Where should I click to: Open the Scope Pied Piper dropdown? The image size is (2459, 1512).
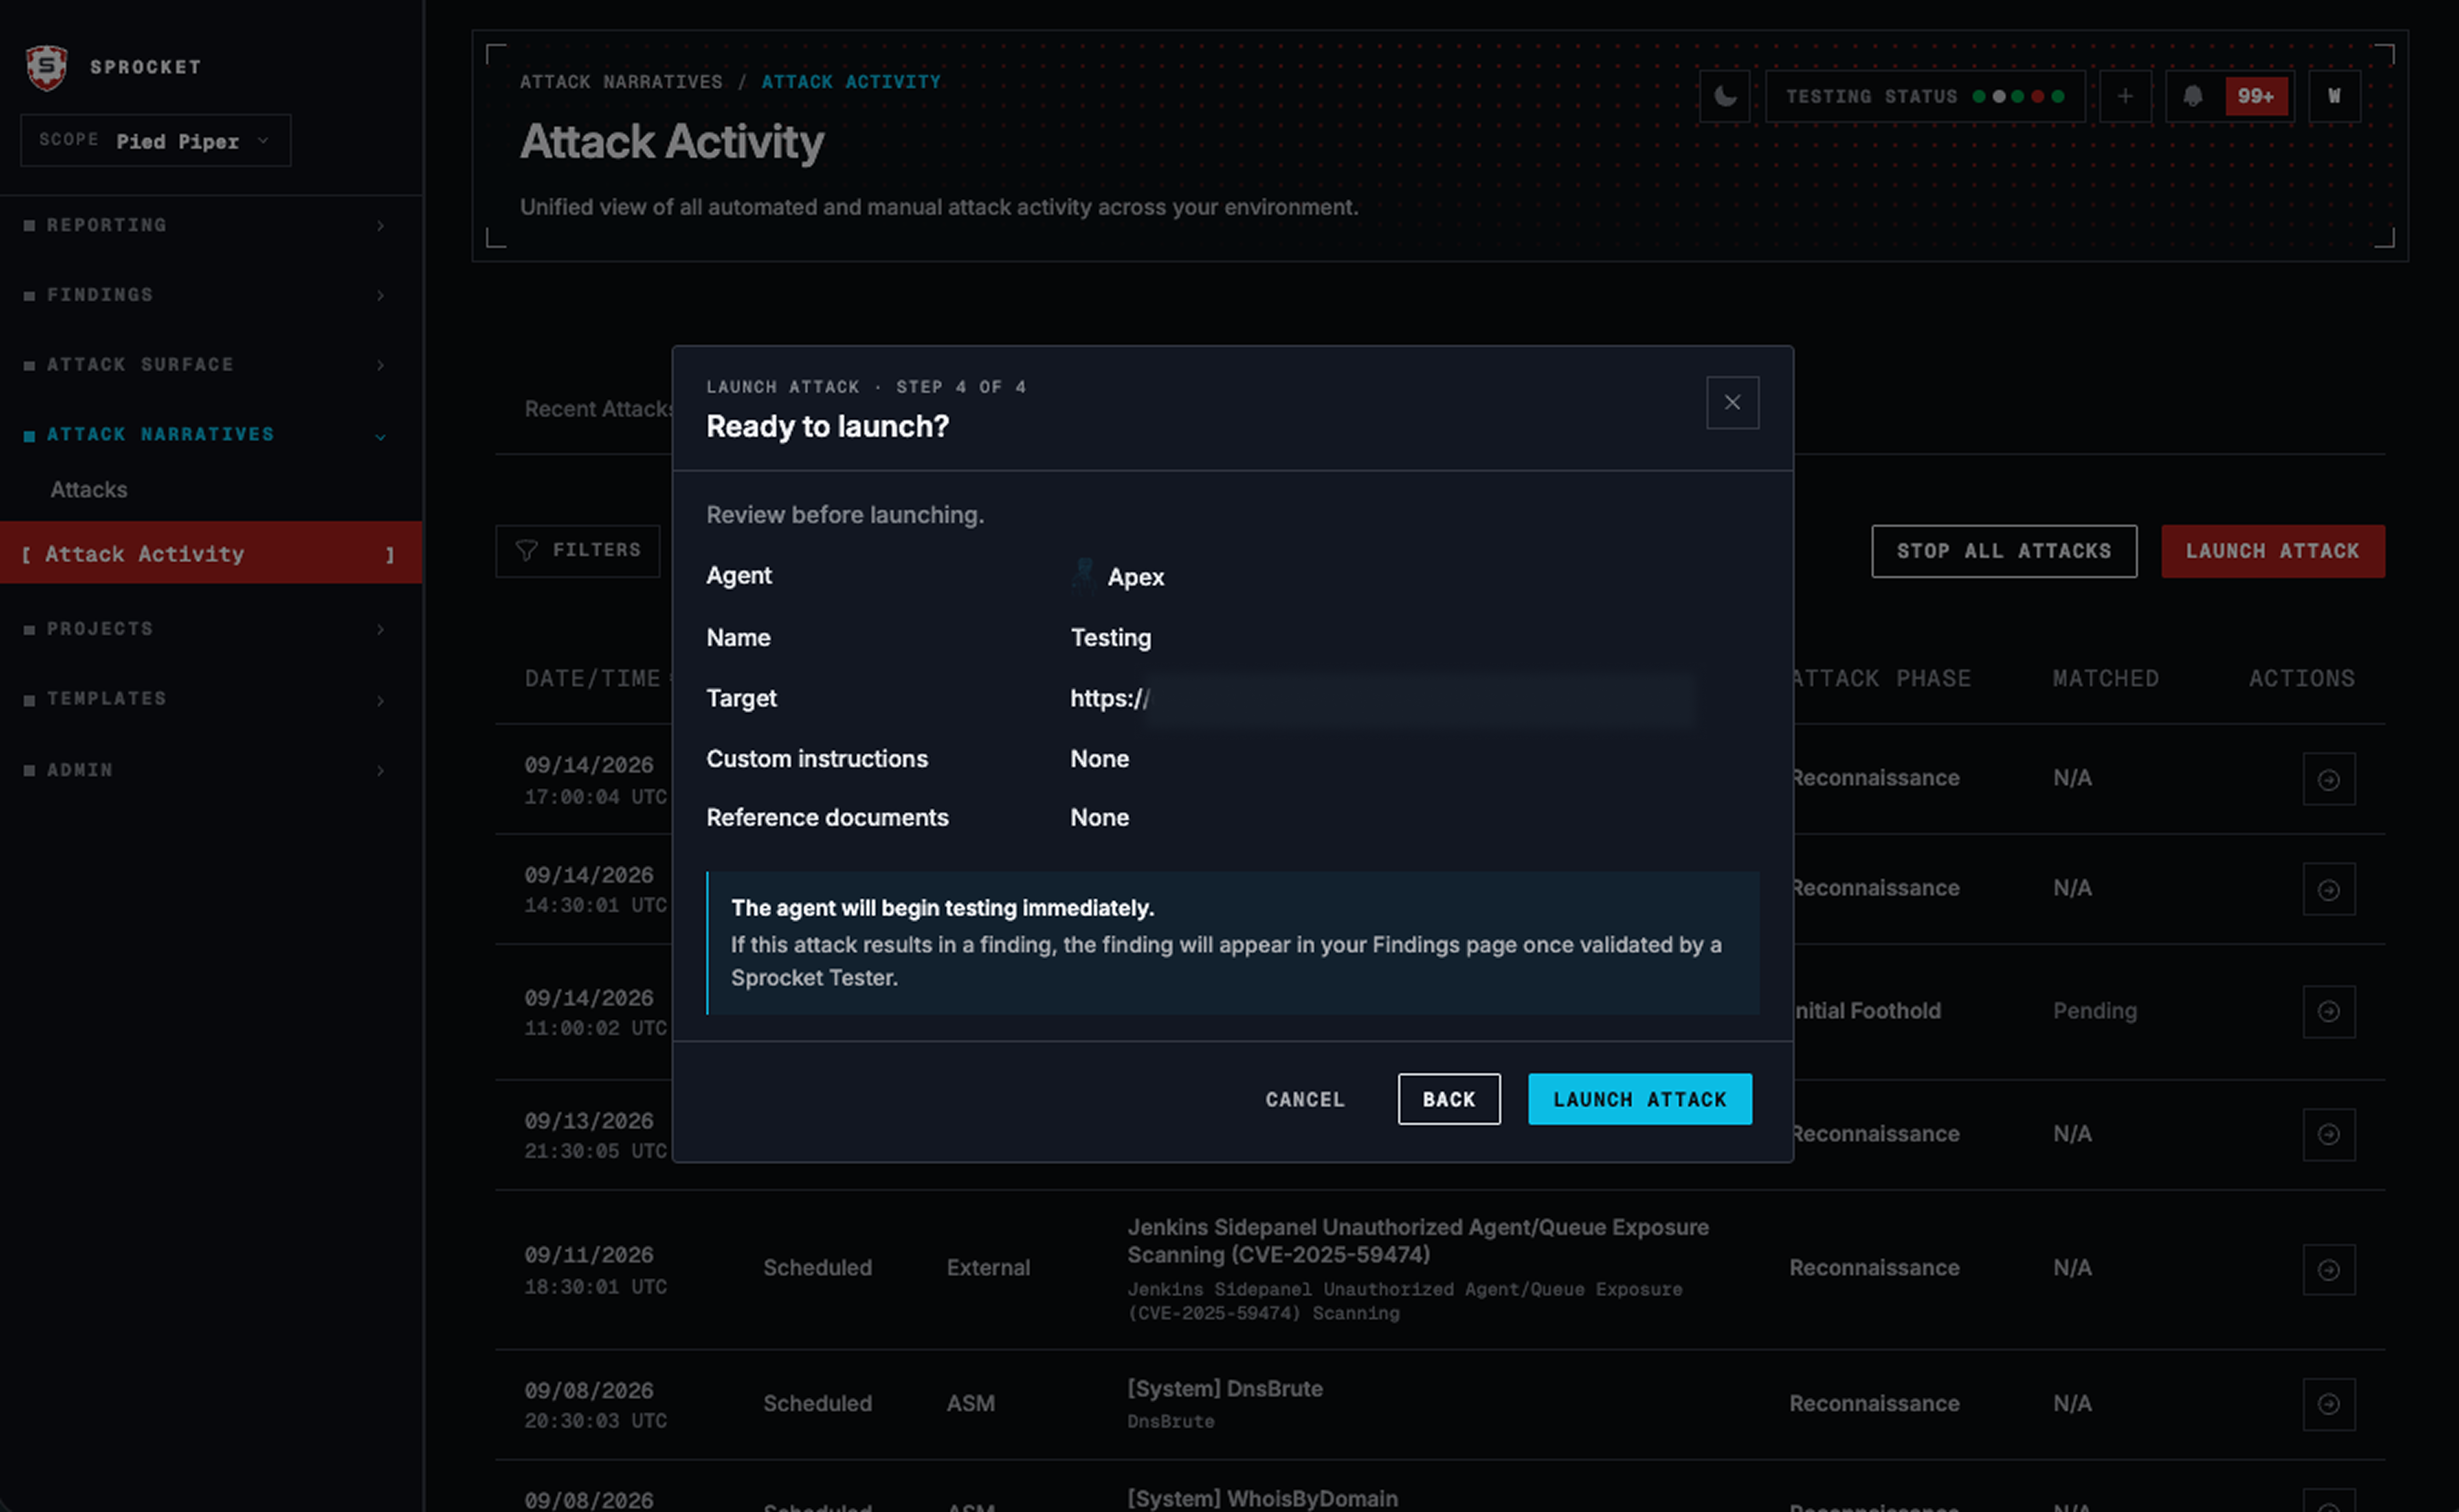click(155, 140)
